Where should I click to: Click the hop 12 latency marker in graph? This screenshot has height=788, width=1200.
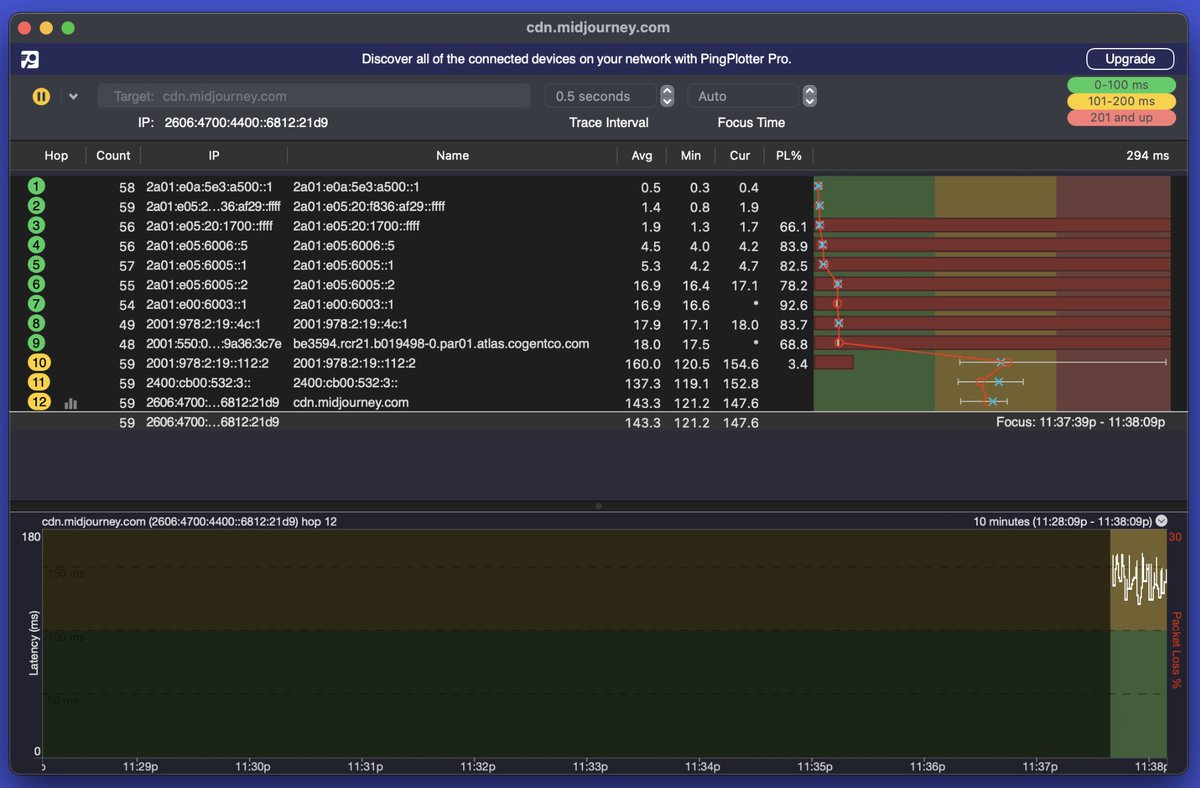click(991, 402)
